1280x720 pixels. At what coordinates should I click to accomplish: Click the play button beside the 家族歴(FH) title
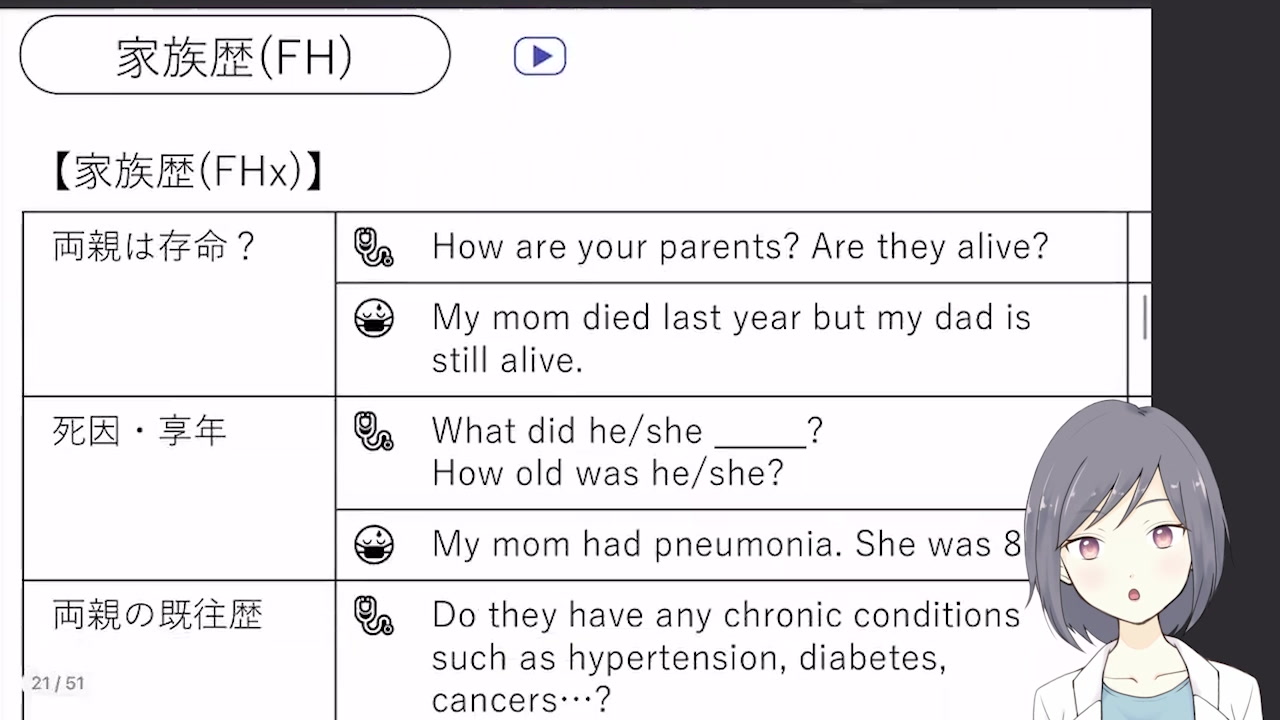[540, 56]
